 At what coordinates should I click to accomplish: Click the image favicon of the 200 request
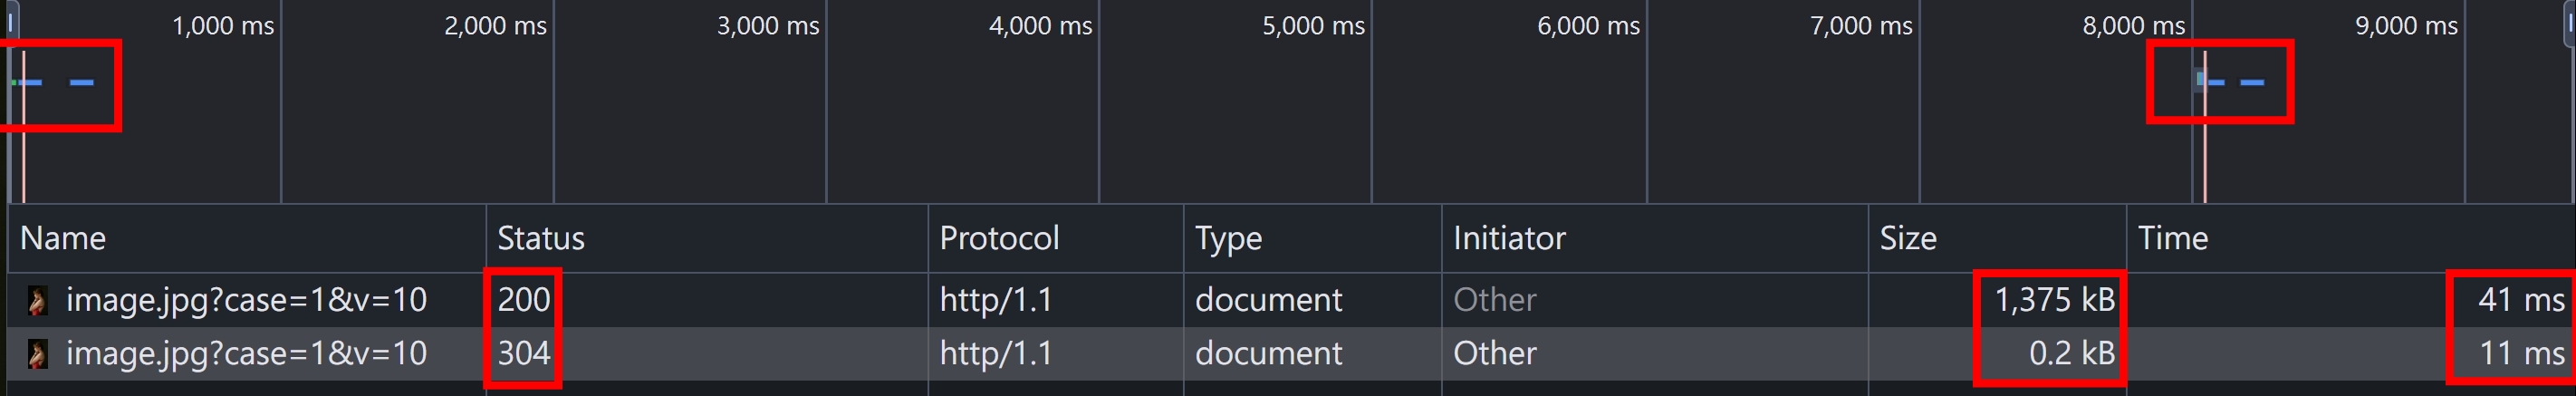click(37, 300)
